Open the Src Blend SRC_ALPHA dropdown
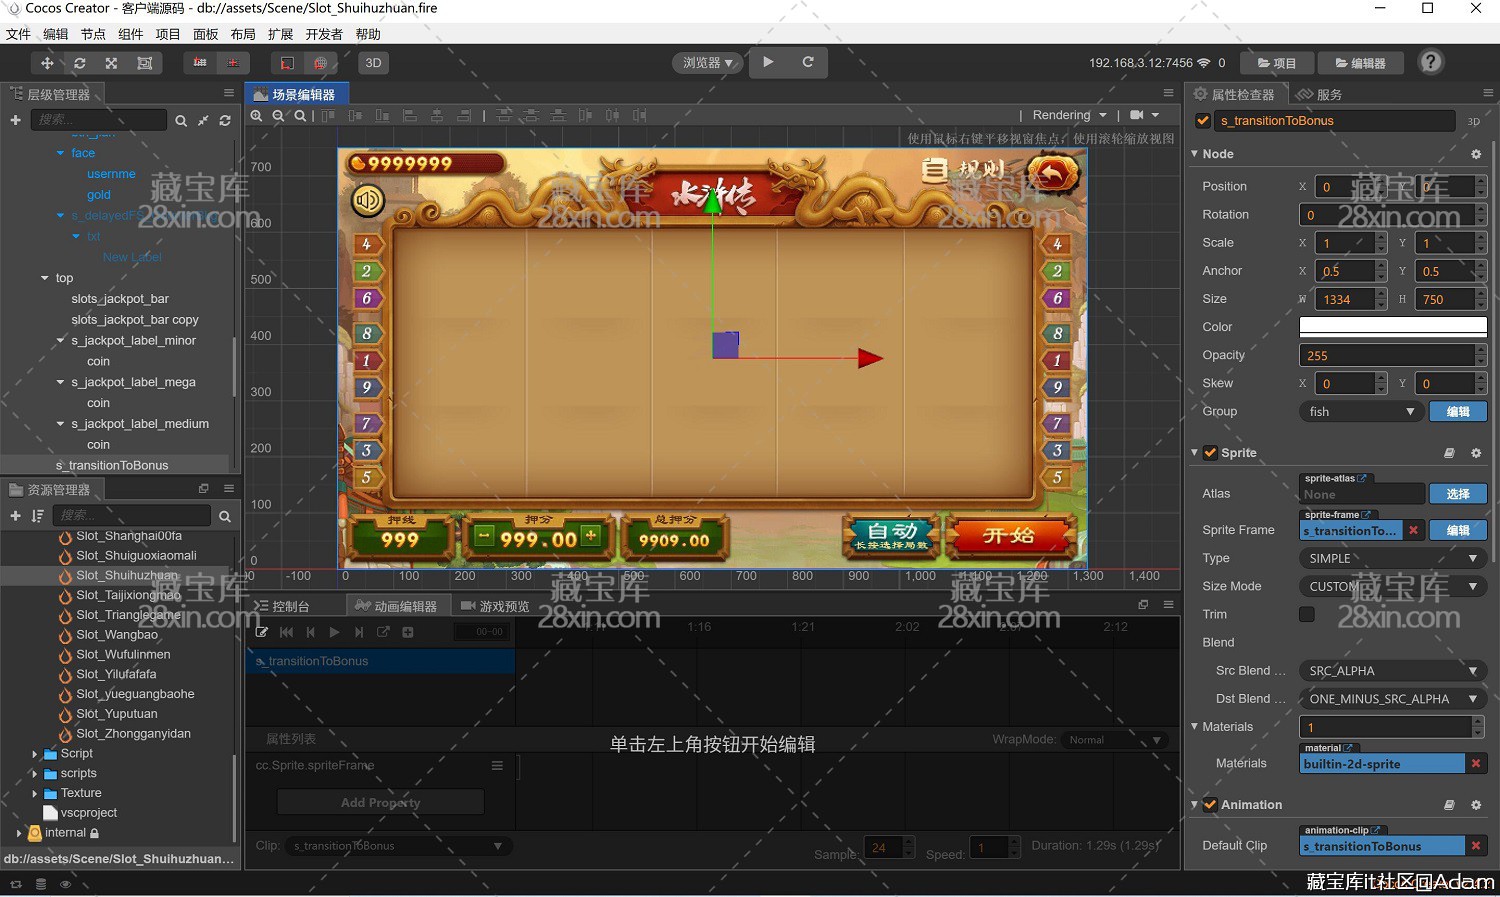 point(1392,671)
